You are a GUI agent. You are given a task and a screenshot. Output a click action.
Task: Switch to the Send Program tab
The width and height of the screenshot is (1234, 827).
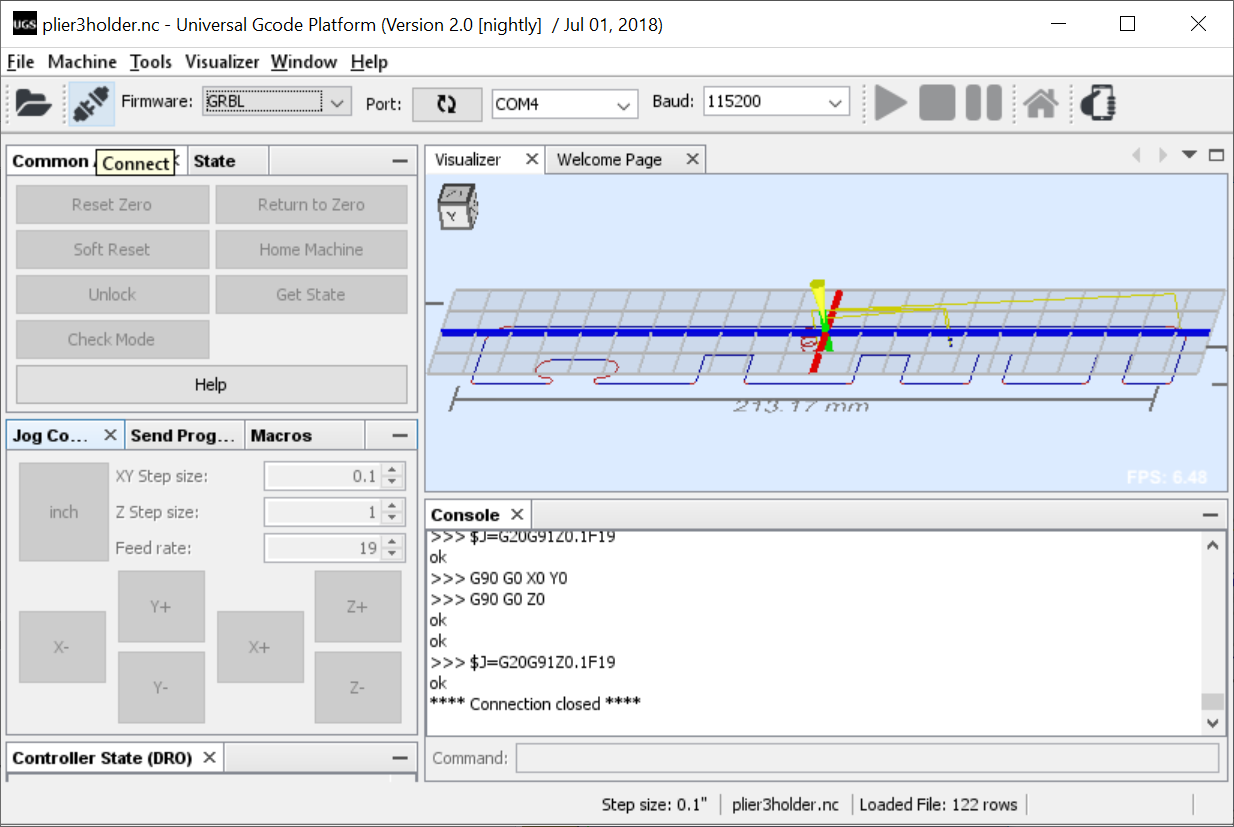[x=184, y=435]
